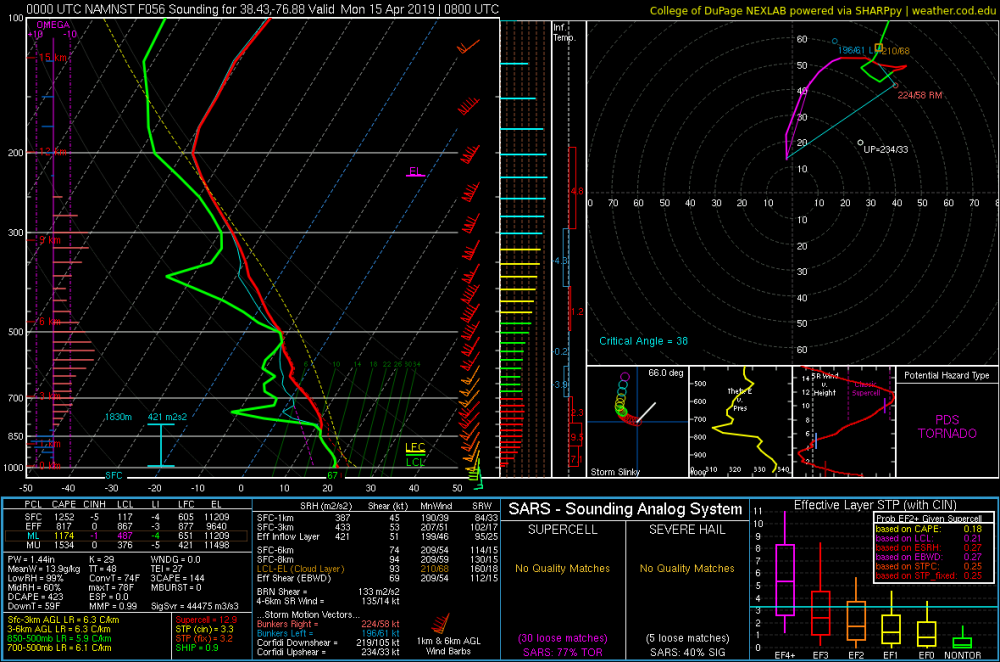Click the SARS 77% TOR result
1000x662 pixels.
coord(562,652)
